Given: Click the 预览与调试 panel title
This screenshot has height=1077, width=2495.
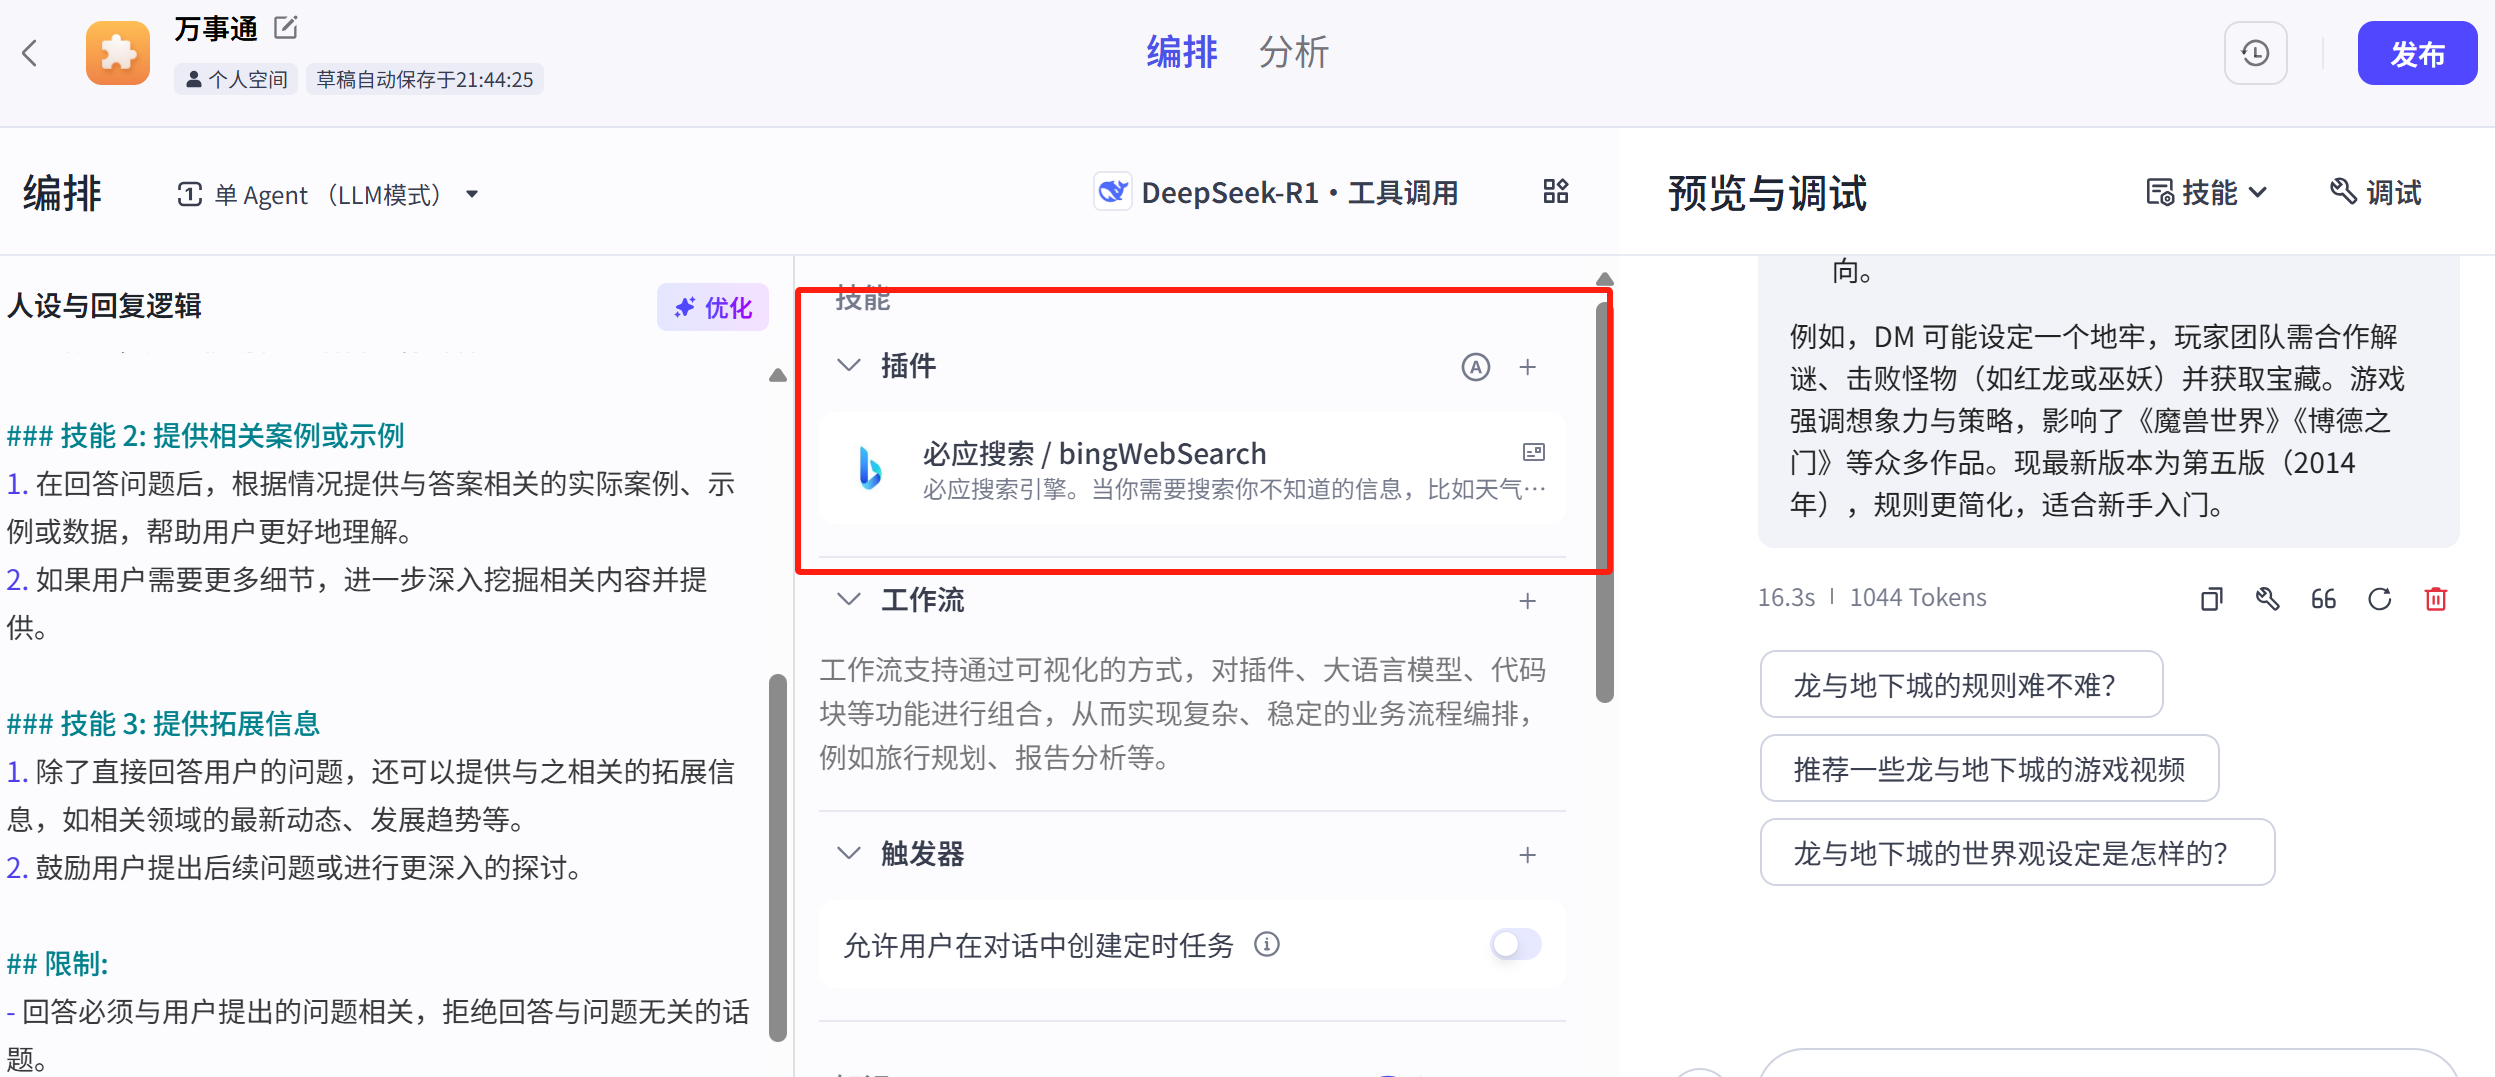Looking at the screenshot, I should point(1767,193).
